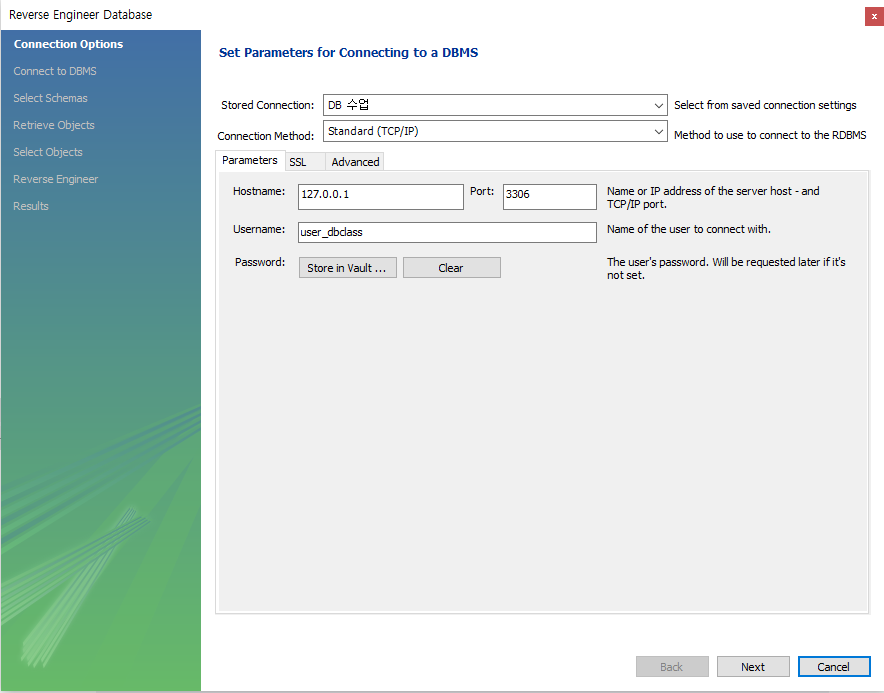Select the Select Objects step
The width and height of the screenshot is (884, 693).
[48, 152]
